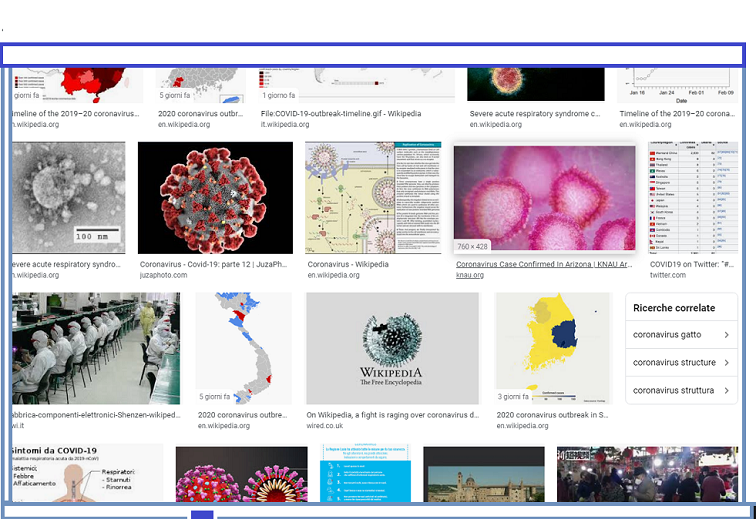The width and height of the screenshot is (756, 519).
Task: Open night market crowd photo
Action: pyautogui.click(x=648, y=474)
